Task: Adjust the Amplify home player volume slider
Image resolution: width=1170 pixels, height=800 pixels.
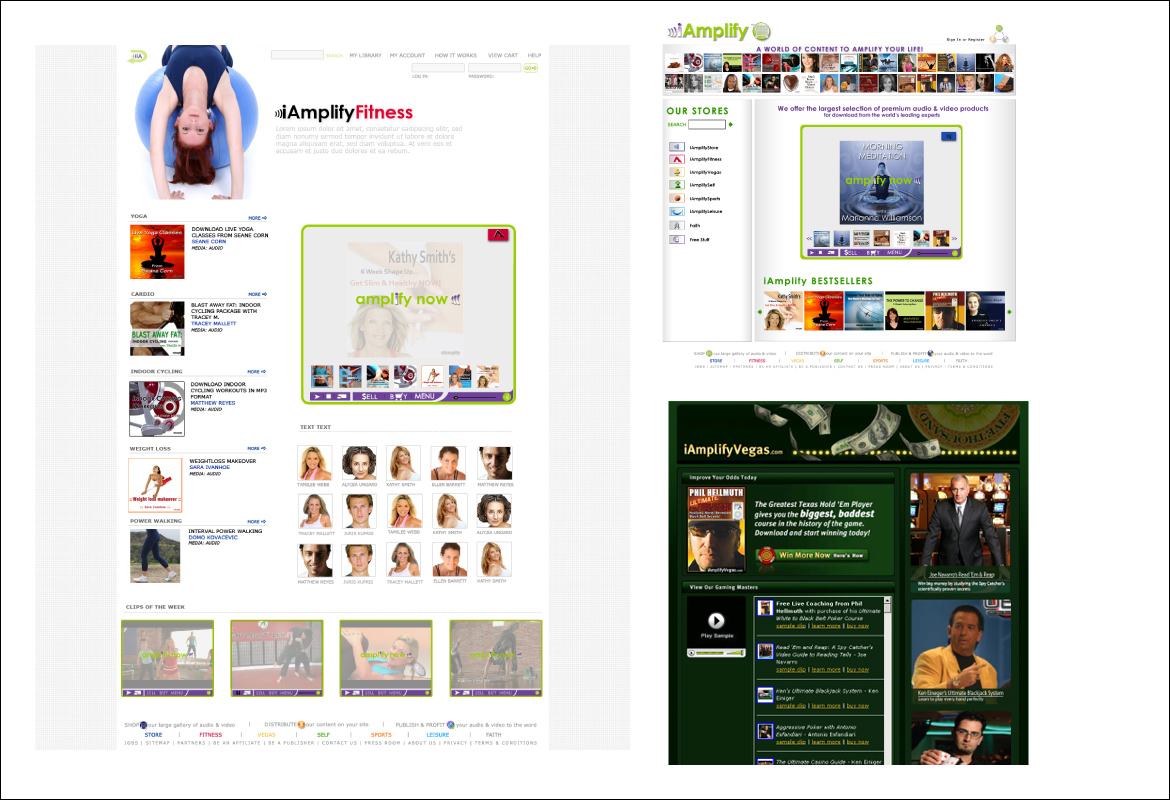Action: [x=933, y=254]
